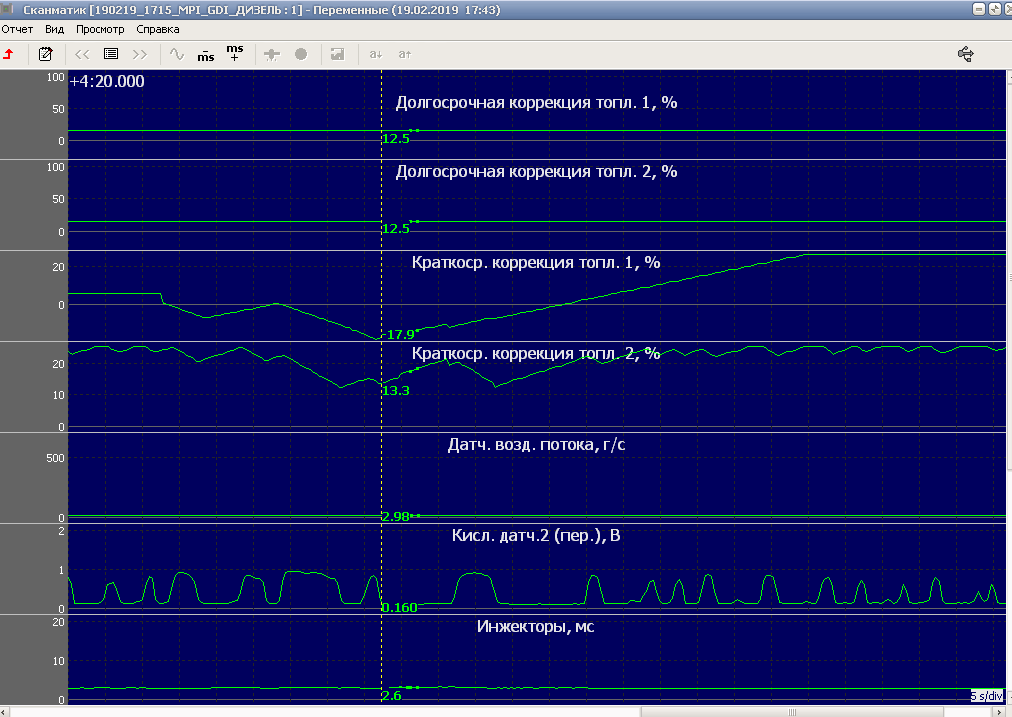1012x717 pixels.
Task: Click the sort descending a↓ icon
Action: point(376,54)
